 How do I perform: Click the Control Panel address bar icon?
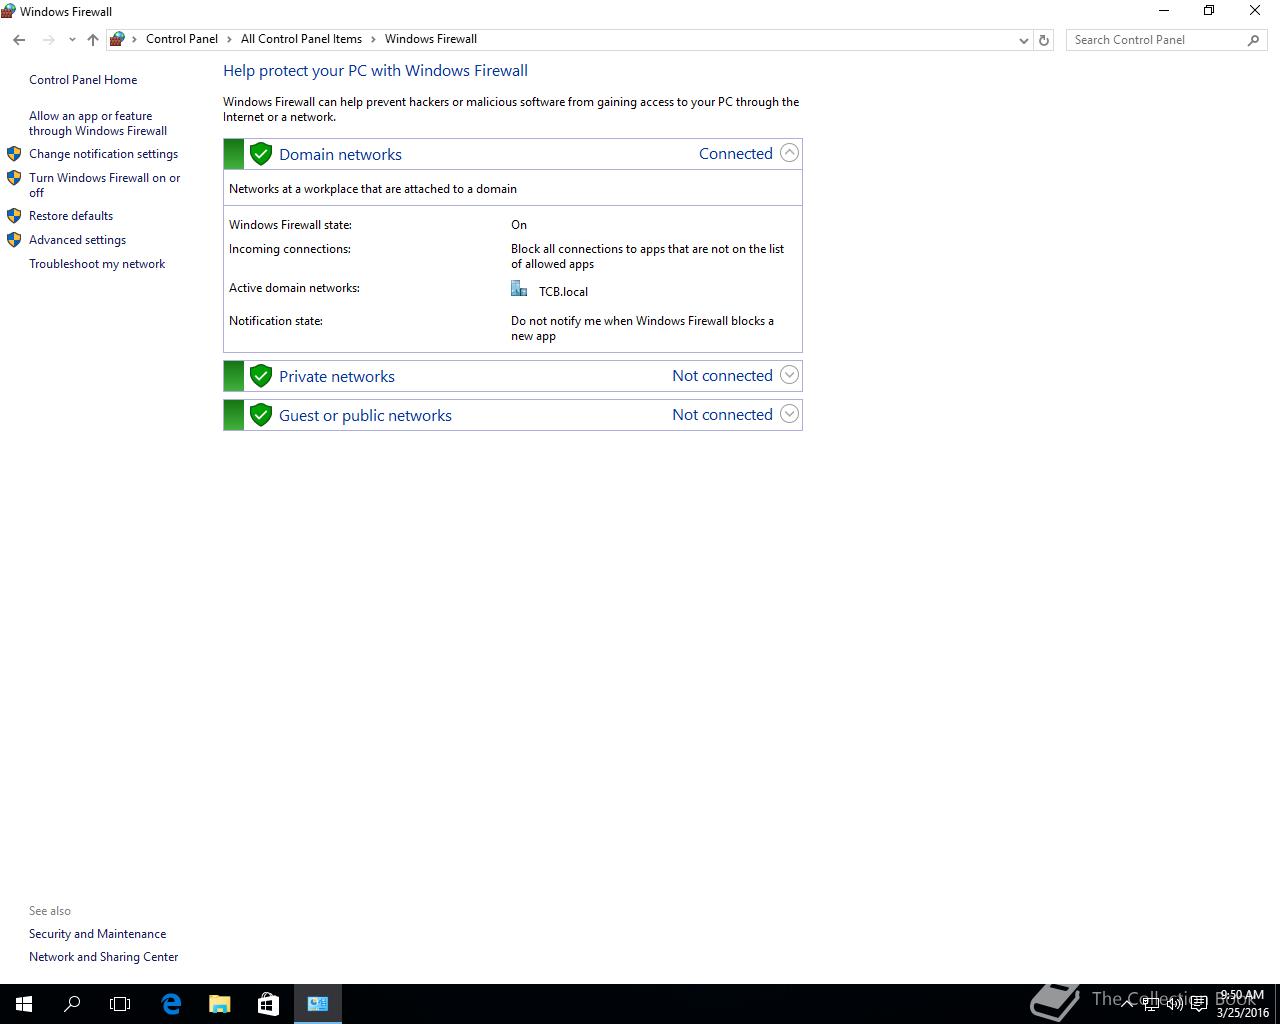point(118,39)
